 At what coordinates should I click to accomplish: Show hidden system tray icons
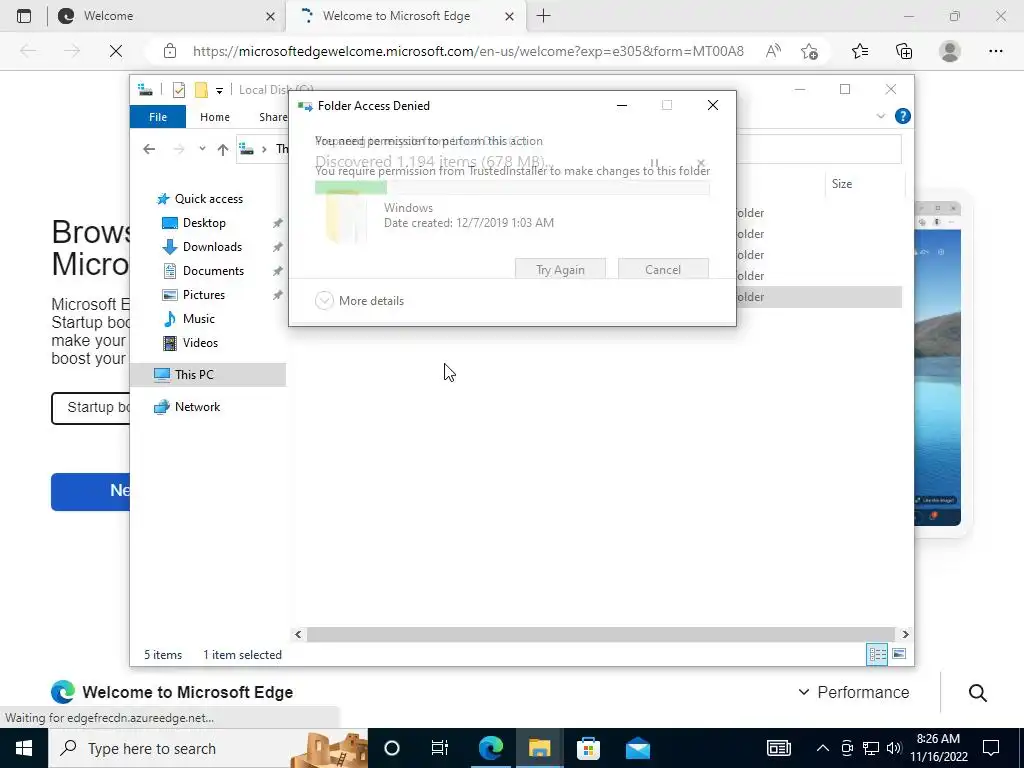click(x=823, y=748)
